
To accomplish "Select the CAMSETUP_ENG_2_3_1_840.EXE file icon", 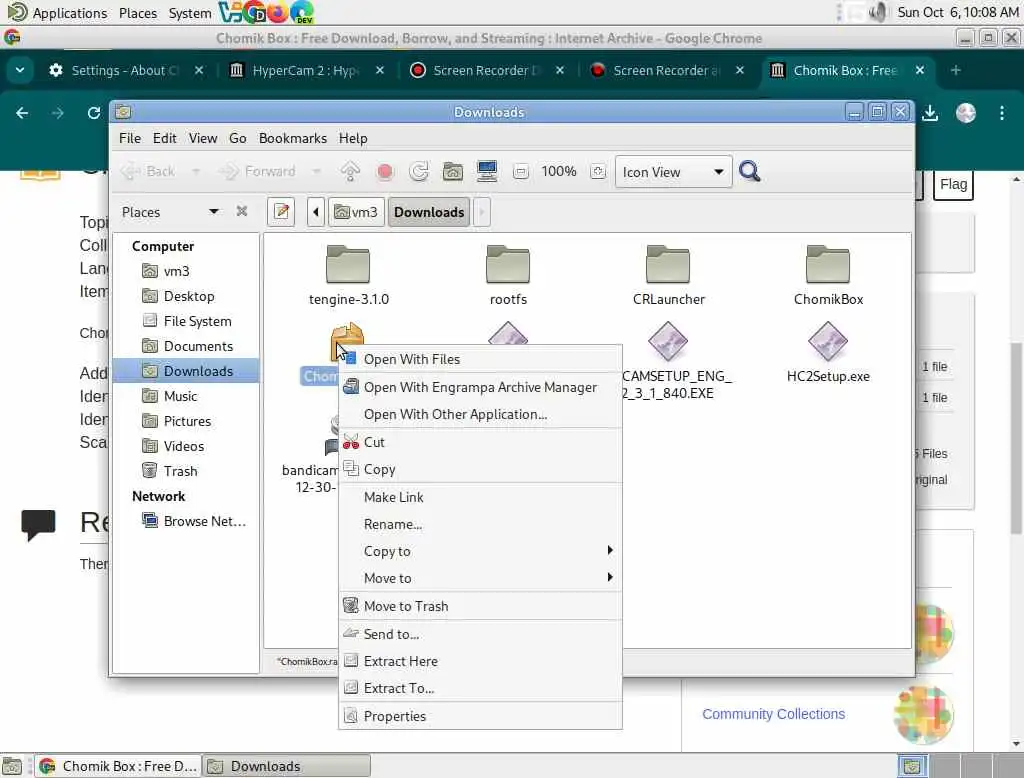I will click(668, 341).
